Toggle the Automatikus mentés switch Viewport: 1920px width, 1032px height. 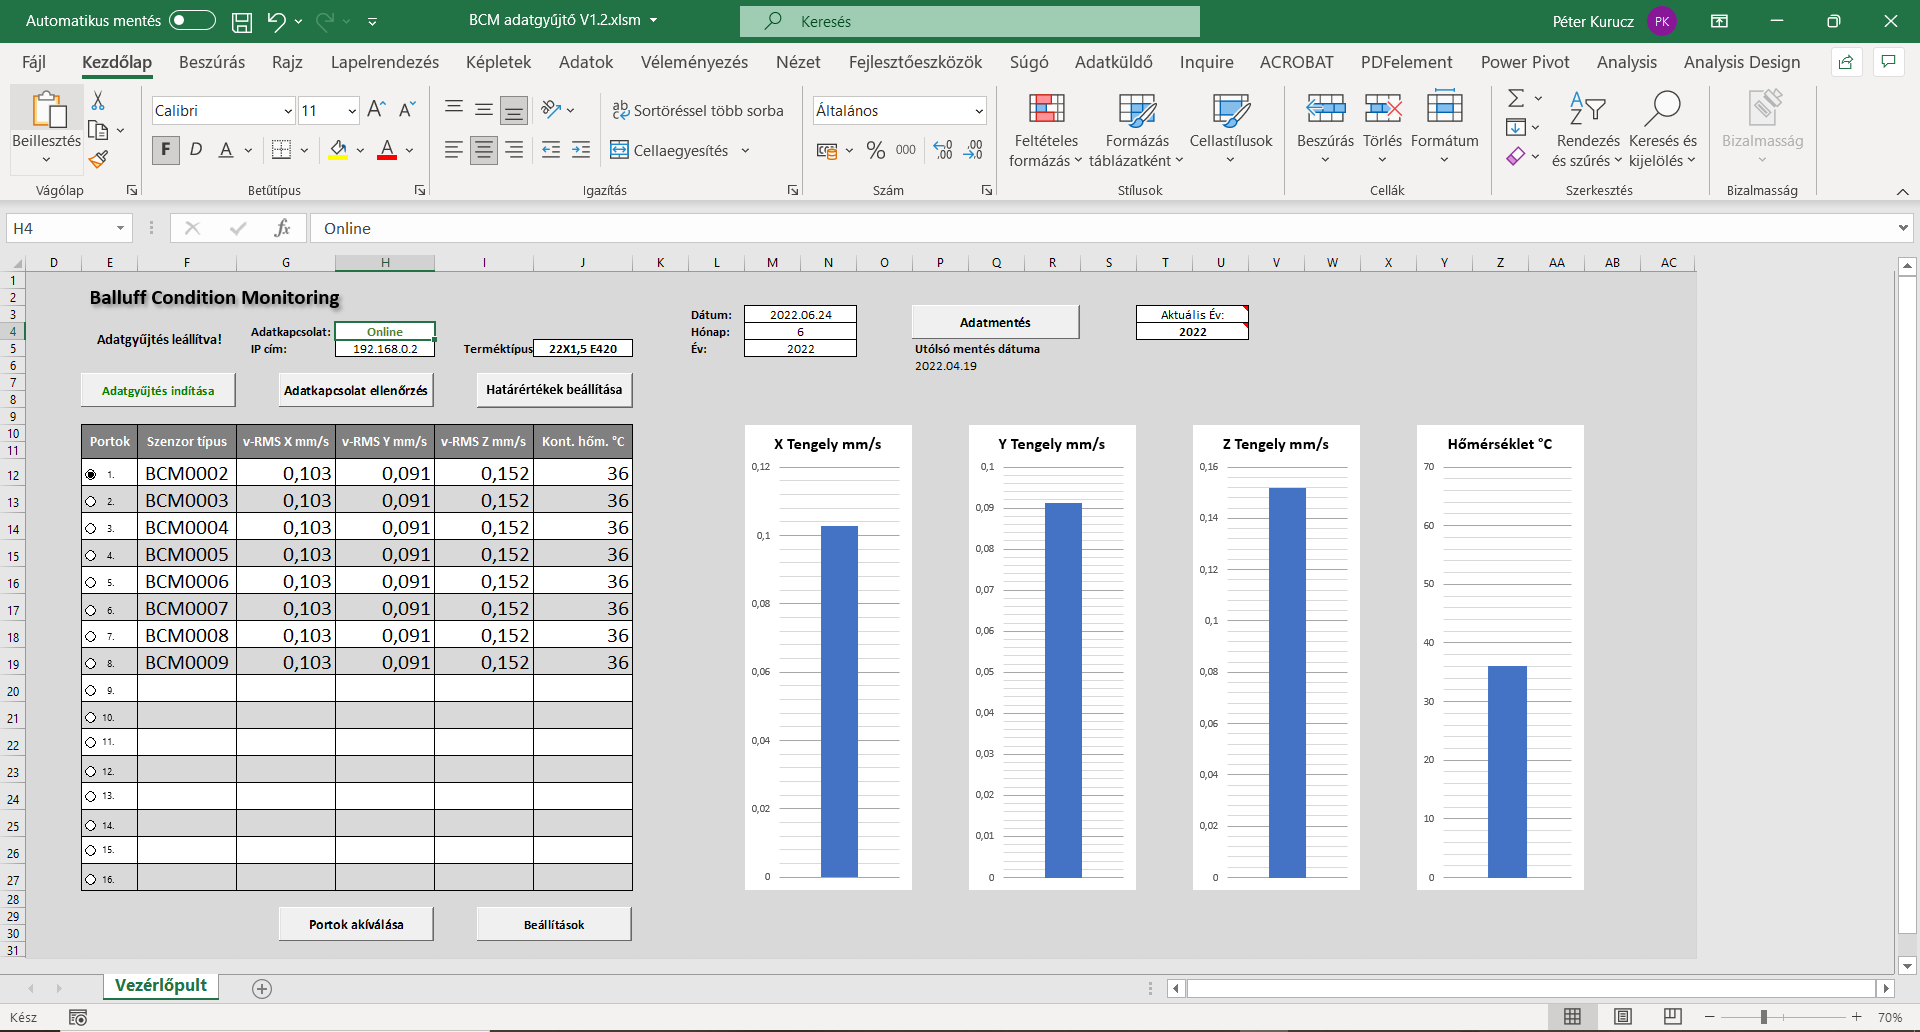[192, 21]
